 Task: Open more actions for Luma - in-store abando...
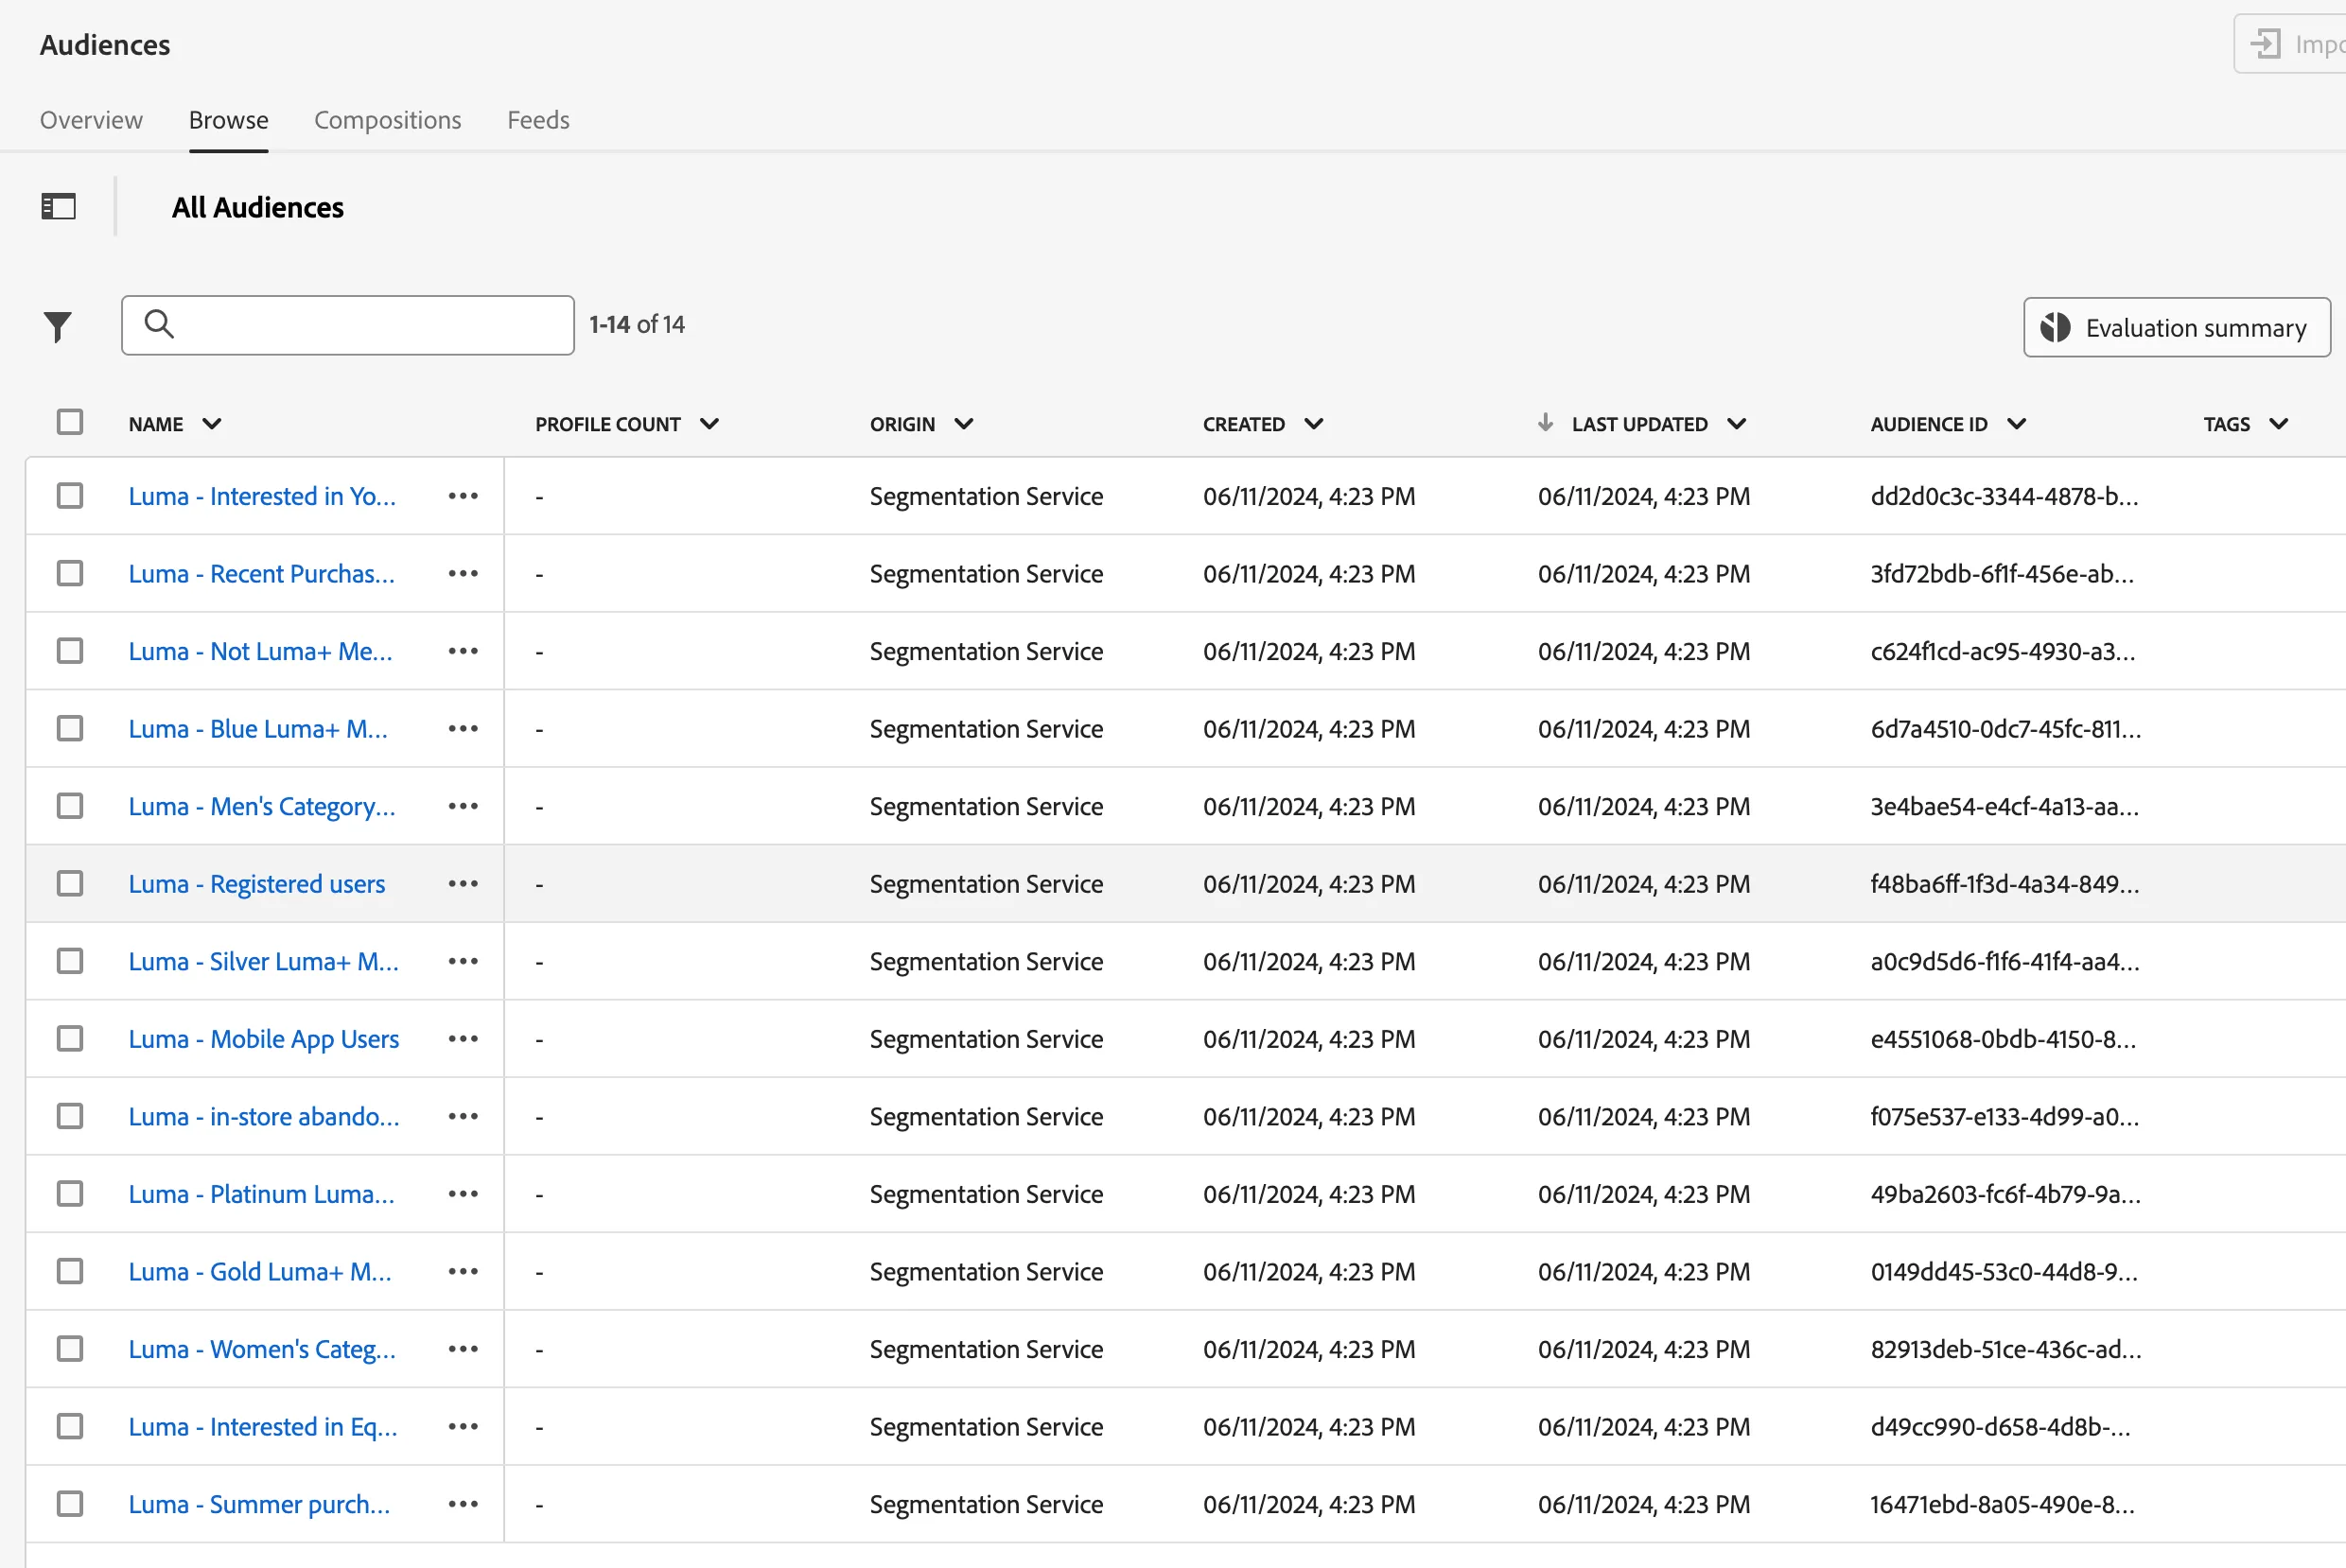point(463,1116)
